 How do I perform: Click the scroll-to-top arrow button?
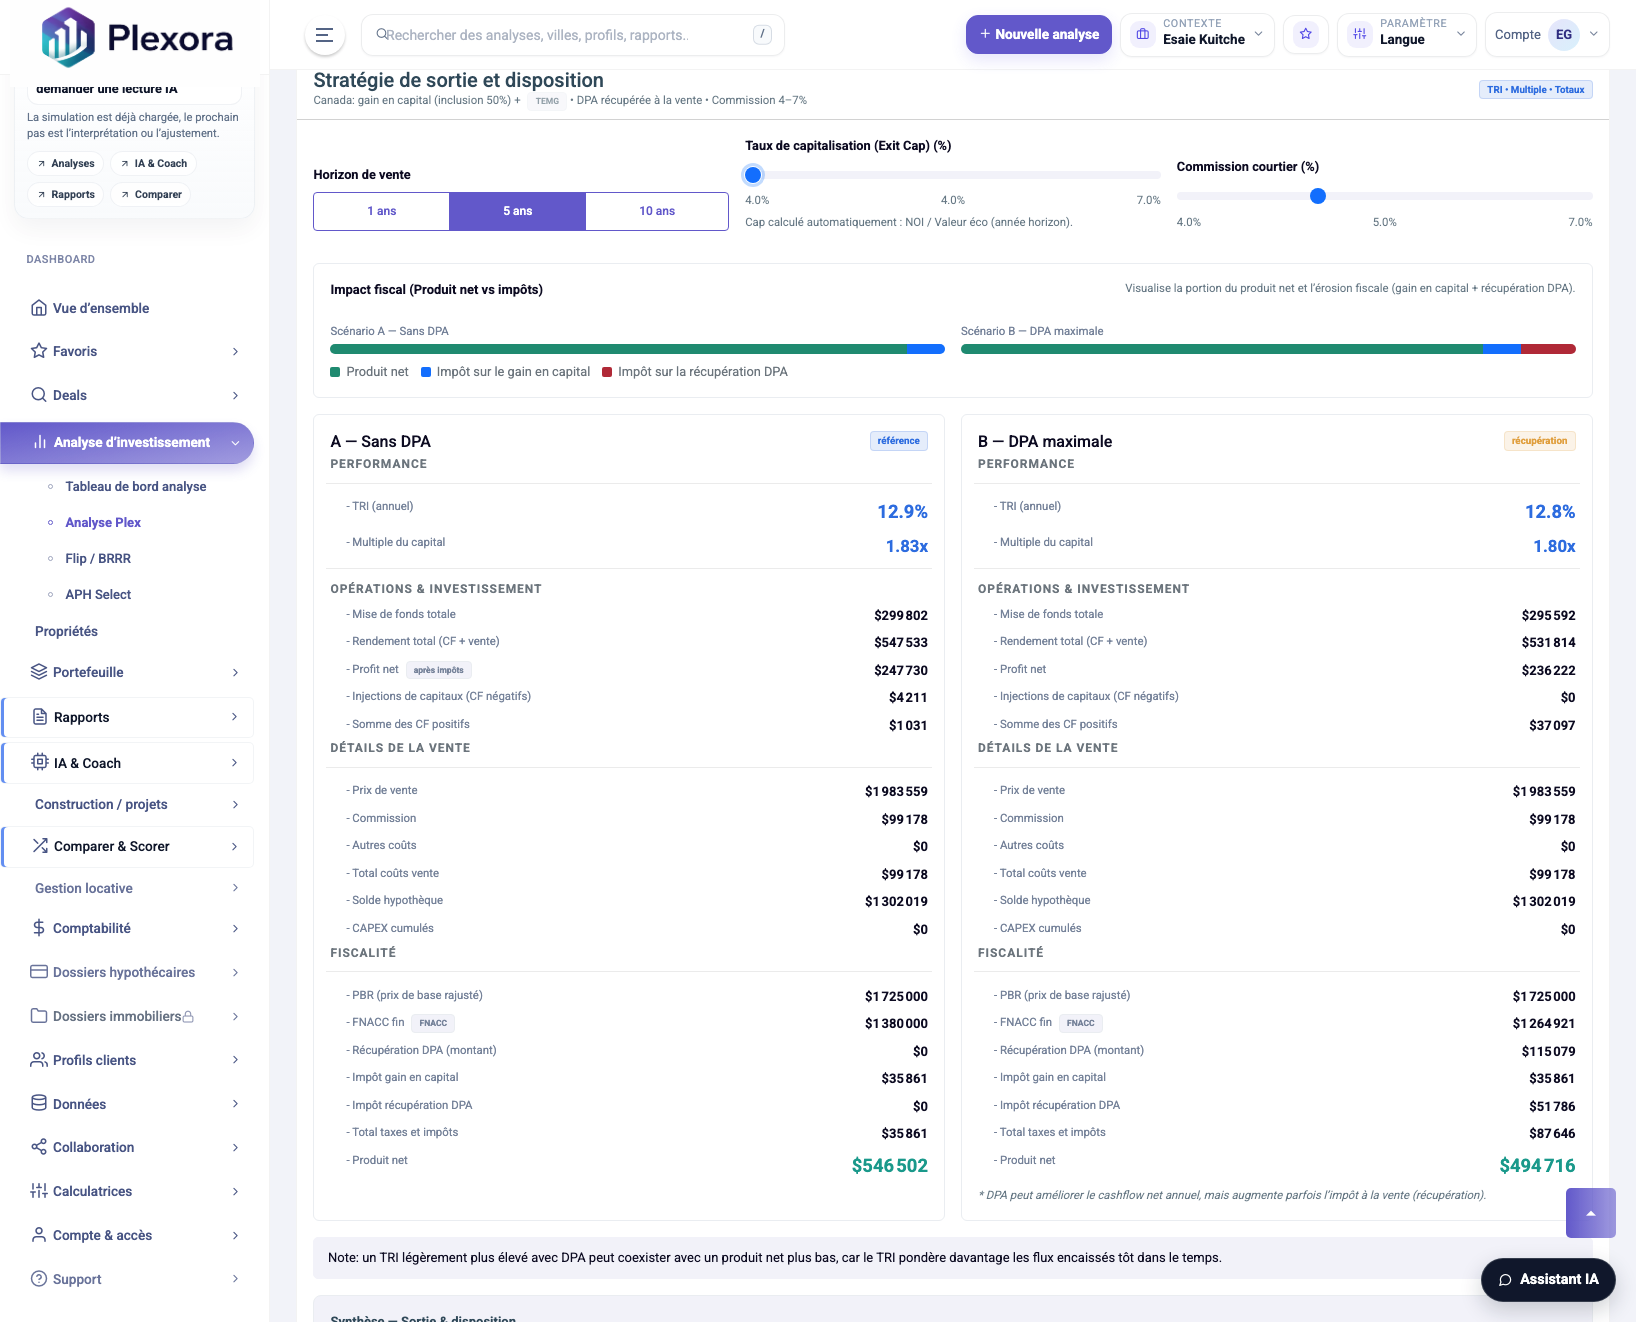(1590, 1213)
